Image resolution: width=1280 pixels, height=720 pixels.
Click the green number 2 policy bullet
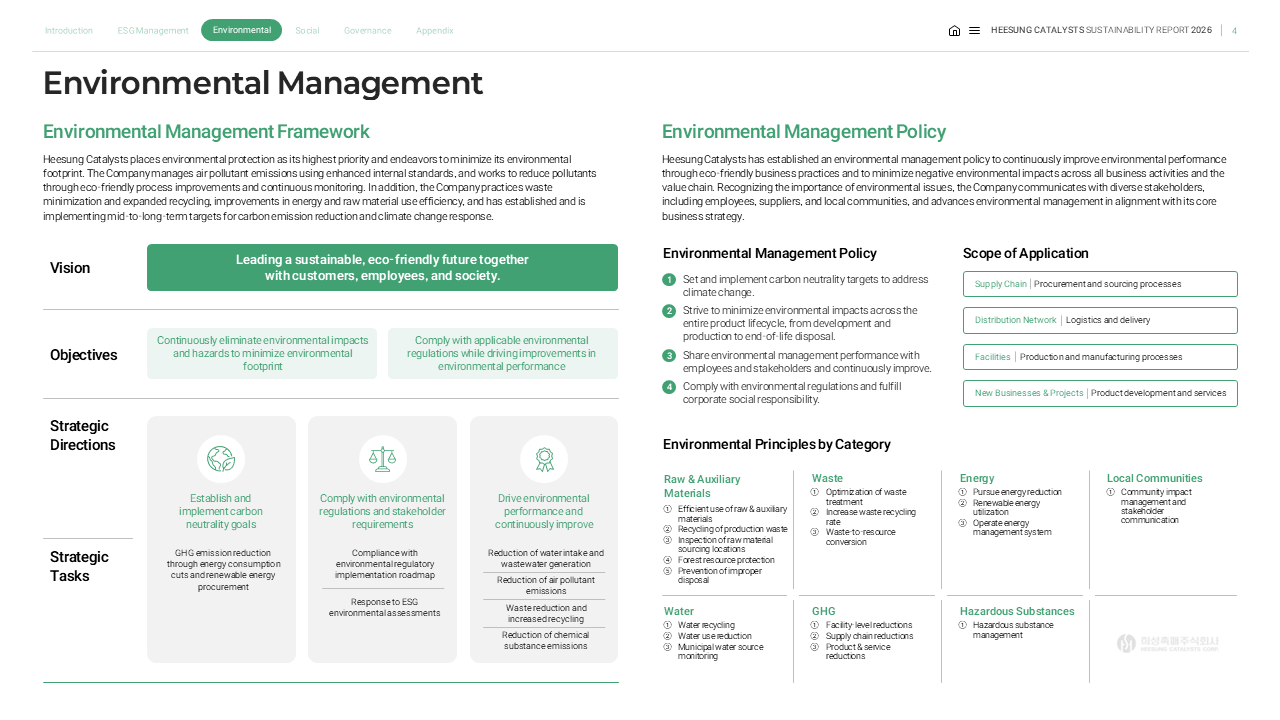pos(669,311)
